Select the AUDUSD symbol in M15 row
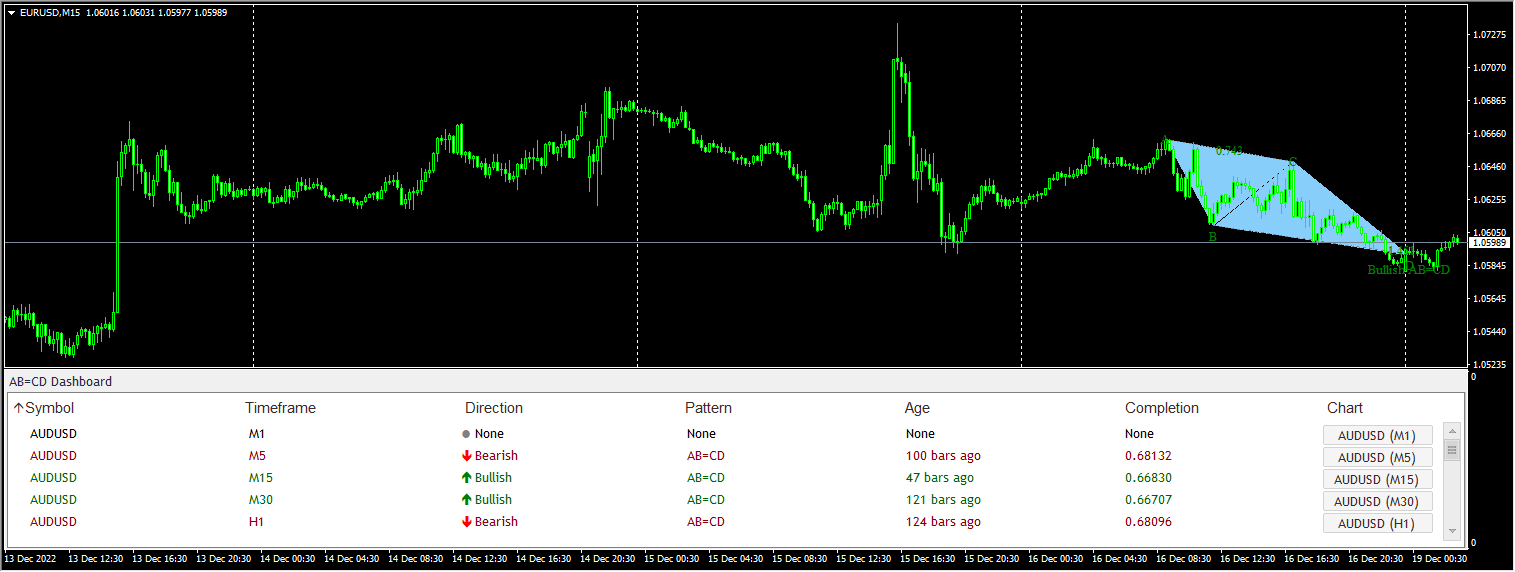Viewport: 1515px width, 572px height. [x=53, y=478]
